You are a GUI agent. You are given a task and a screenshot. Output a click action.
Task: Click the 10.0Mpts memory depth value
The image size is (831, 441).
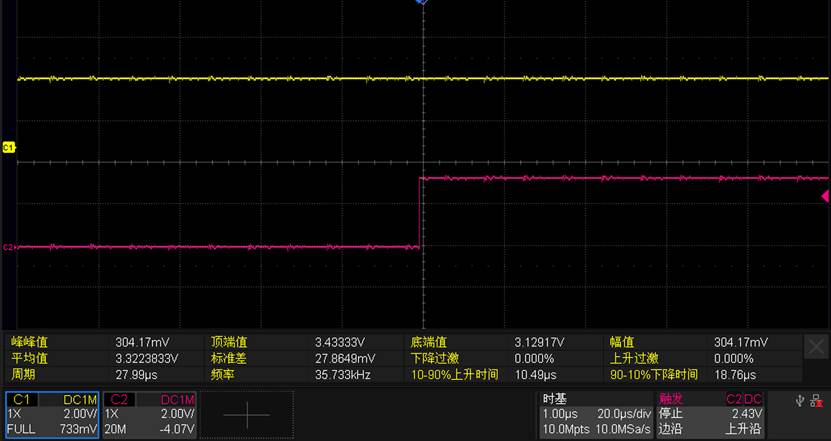coord(566,429)
